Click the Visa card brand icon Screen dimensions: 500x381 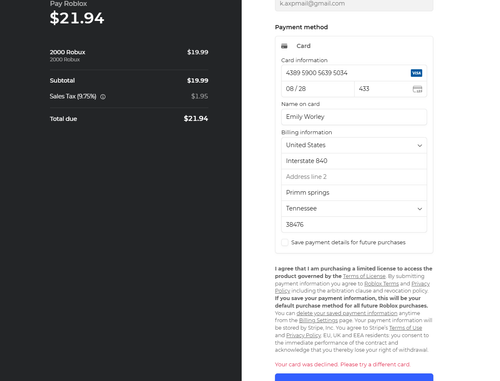416,73
